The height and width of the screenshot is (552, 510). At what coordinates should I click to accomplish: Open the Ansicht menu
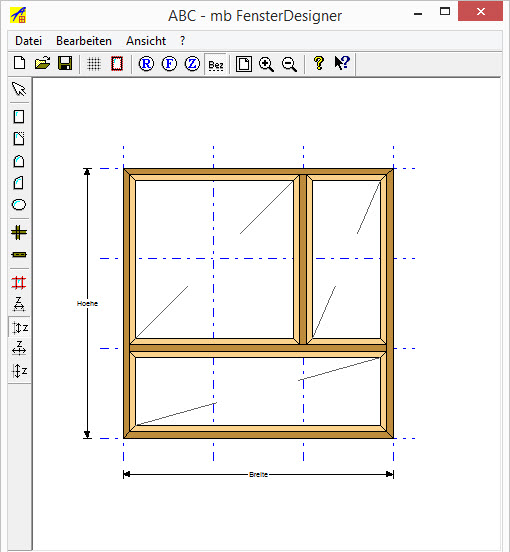[x=146, y=41]
